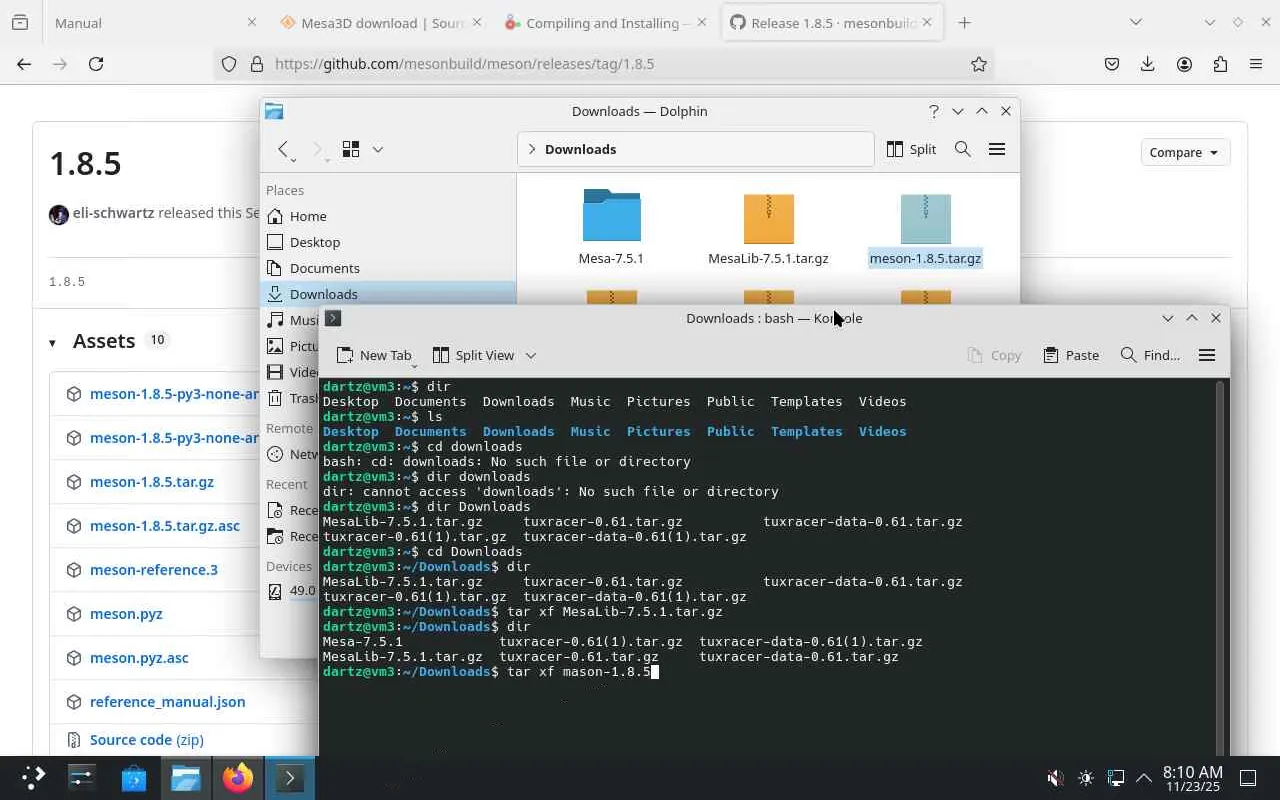Viewport: 1280px width, 800px height.
Task: Open eli-schwartz profile link
Action: (113, 213)
